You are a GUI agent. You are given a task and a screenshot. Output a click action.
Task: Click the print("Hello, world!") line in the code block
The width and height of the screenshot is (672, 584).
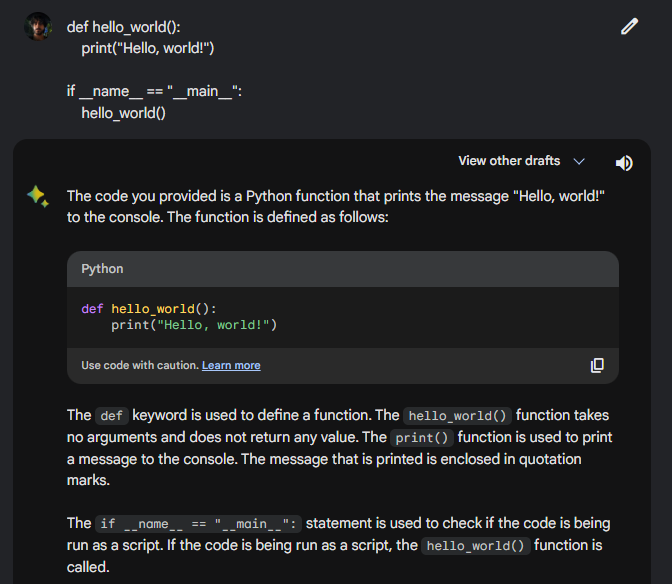click(194, 325)
